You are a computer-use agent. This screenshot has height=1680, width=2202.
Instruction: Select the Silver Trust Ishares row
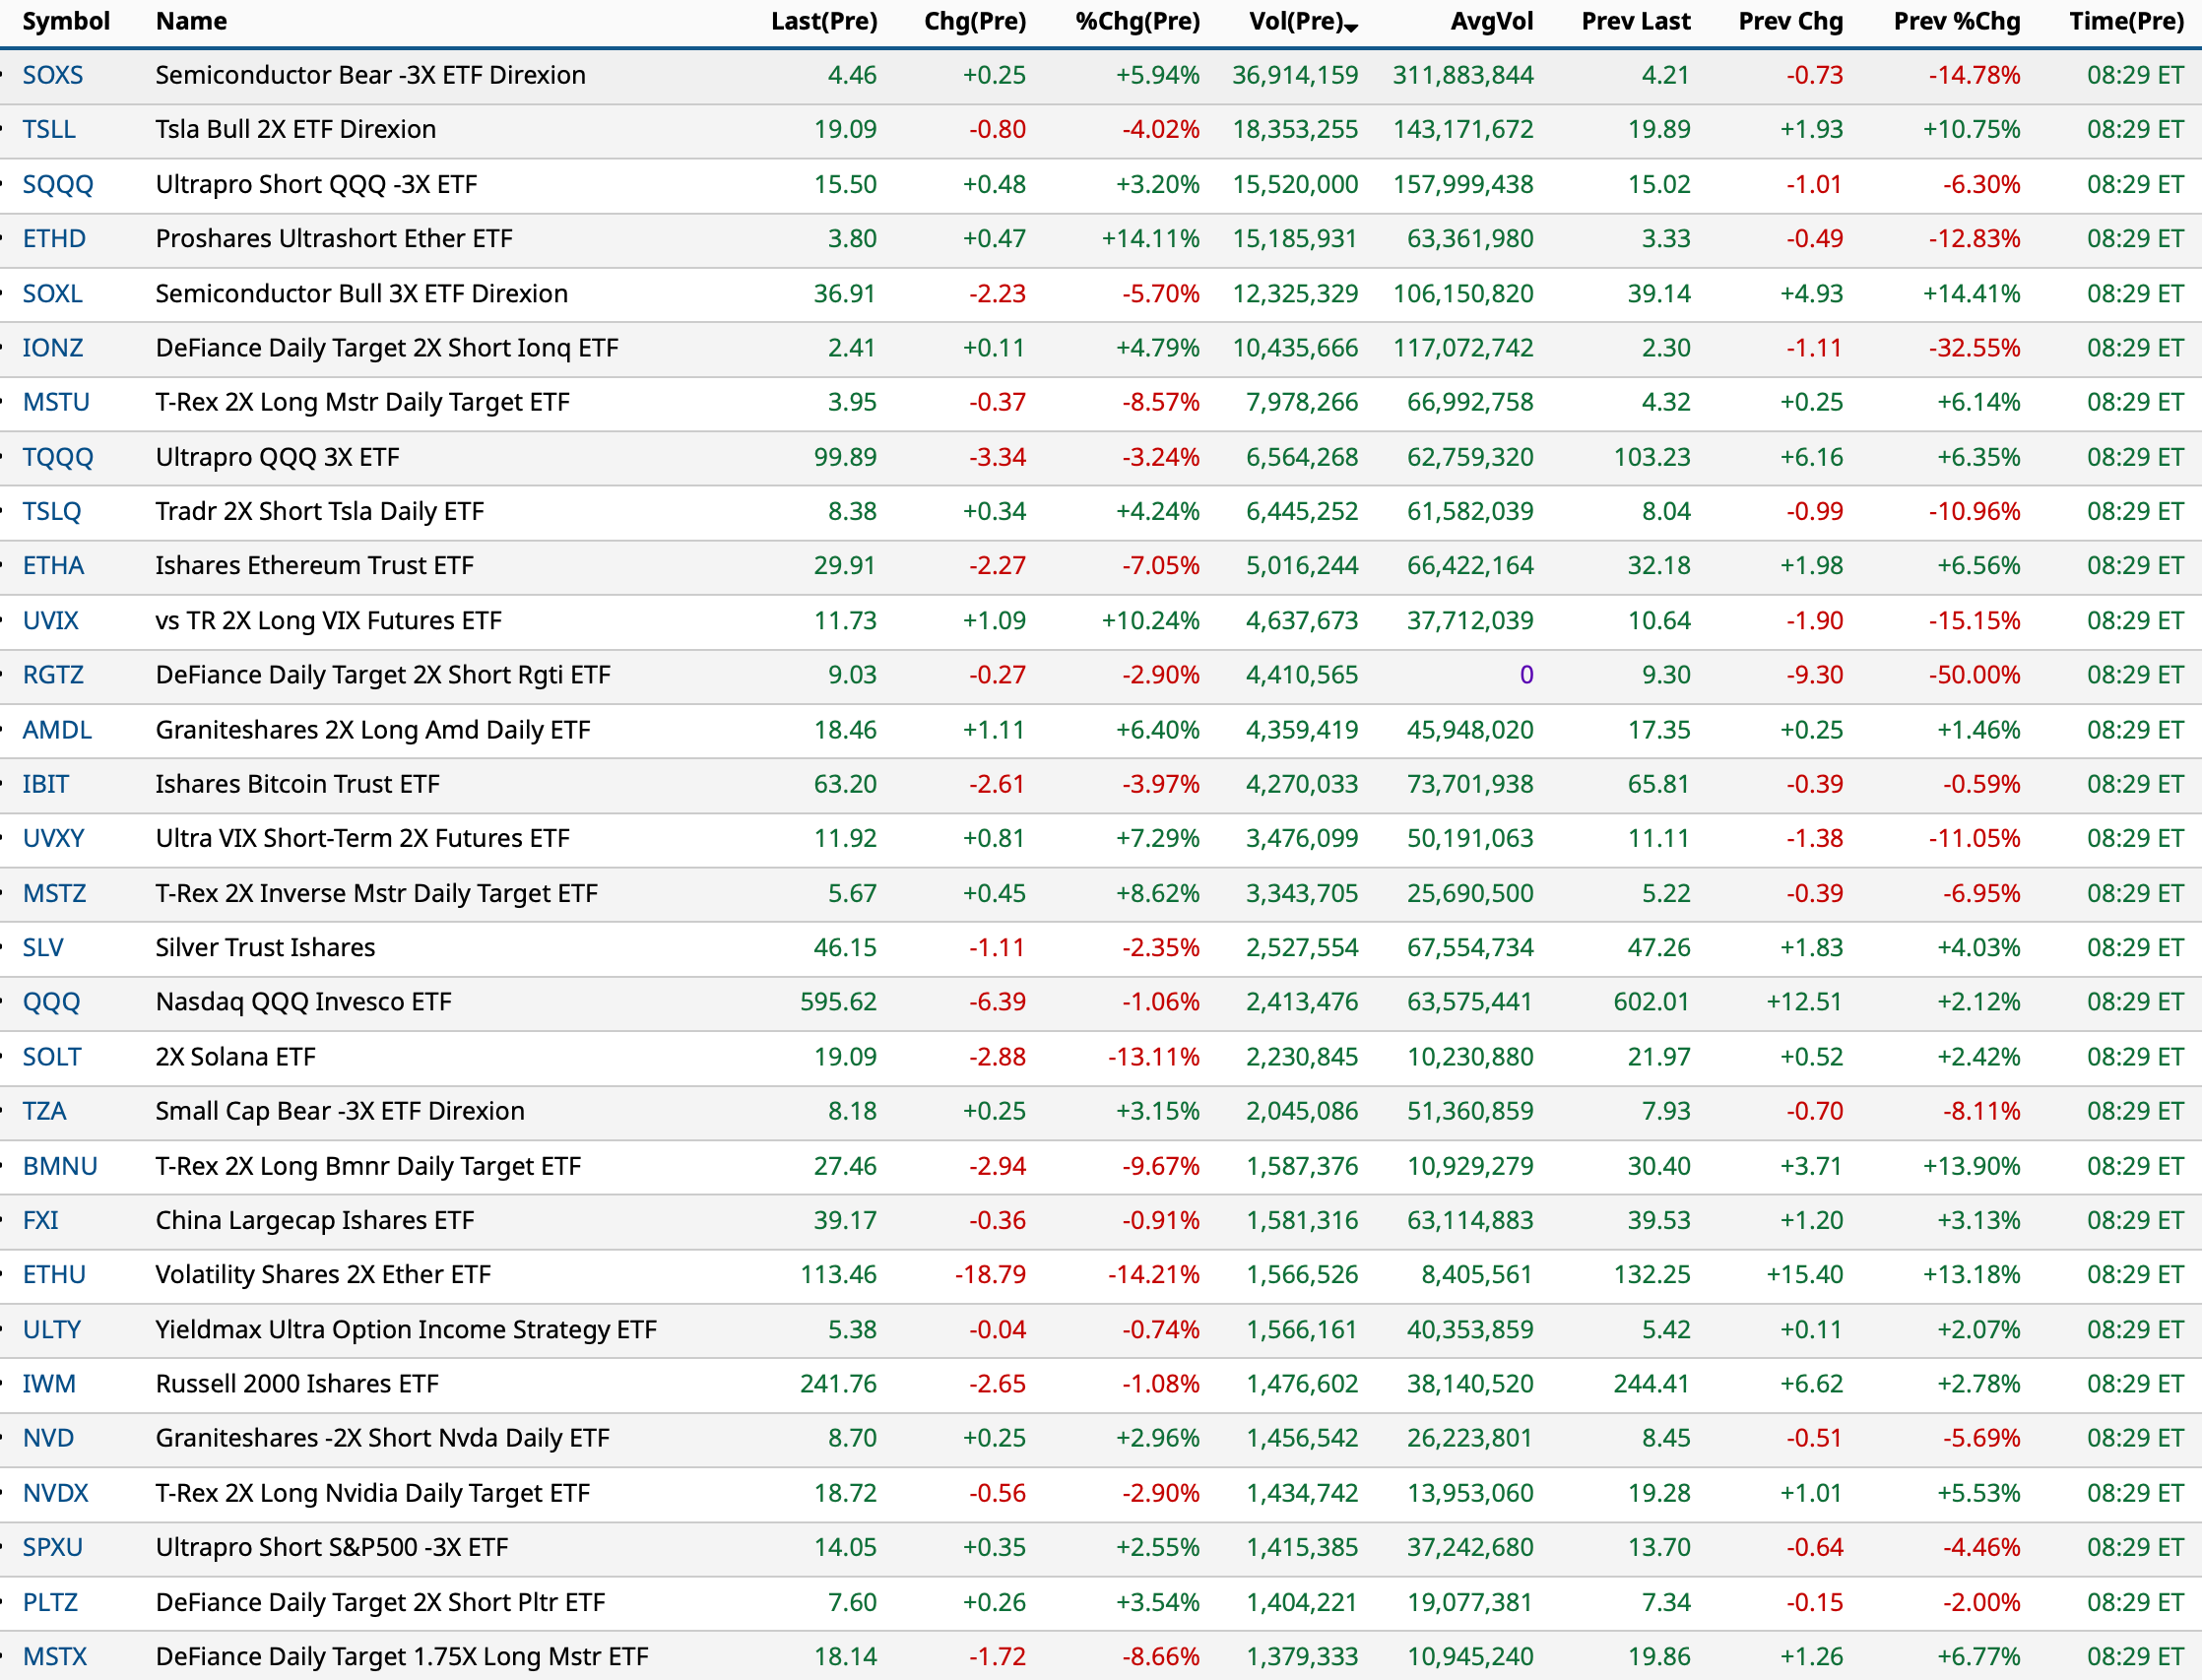pos(265,947)
